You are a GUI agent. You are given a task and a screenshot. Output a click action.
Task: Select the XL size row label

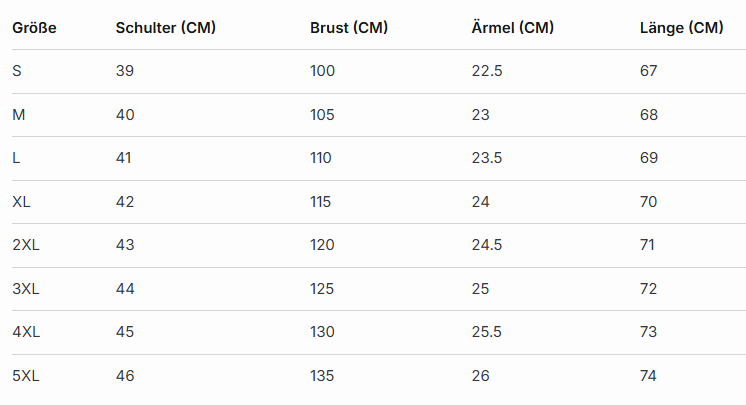coord(22,202)
